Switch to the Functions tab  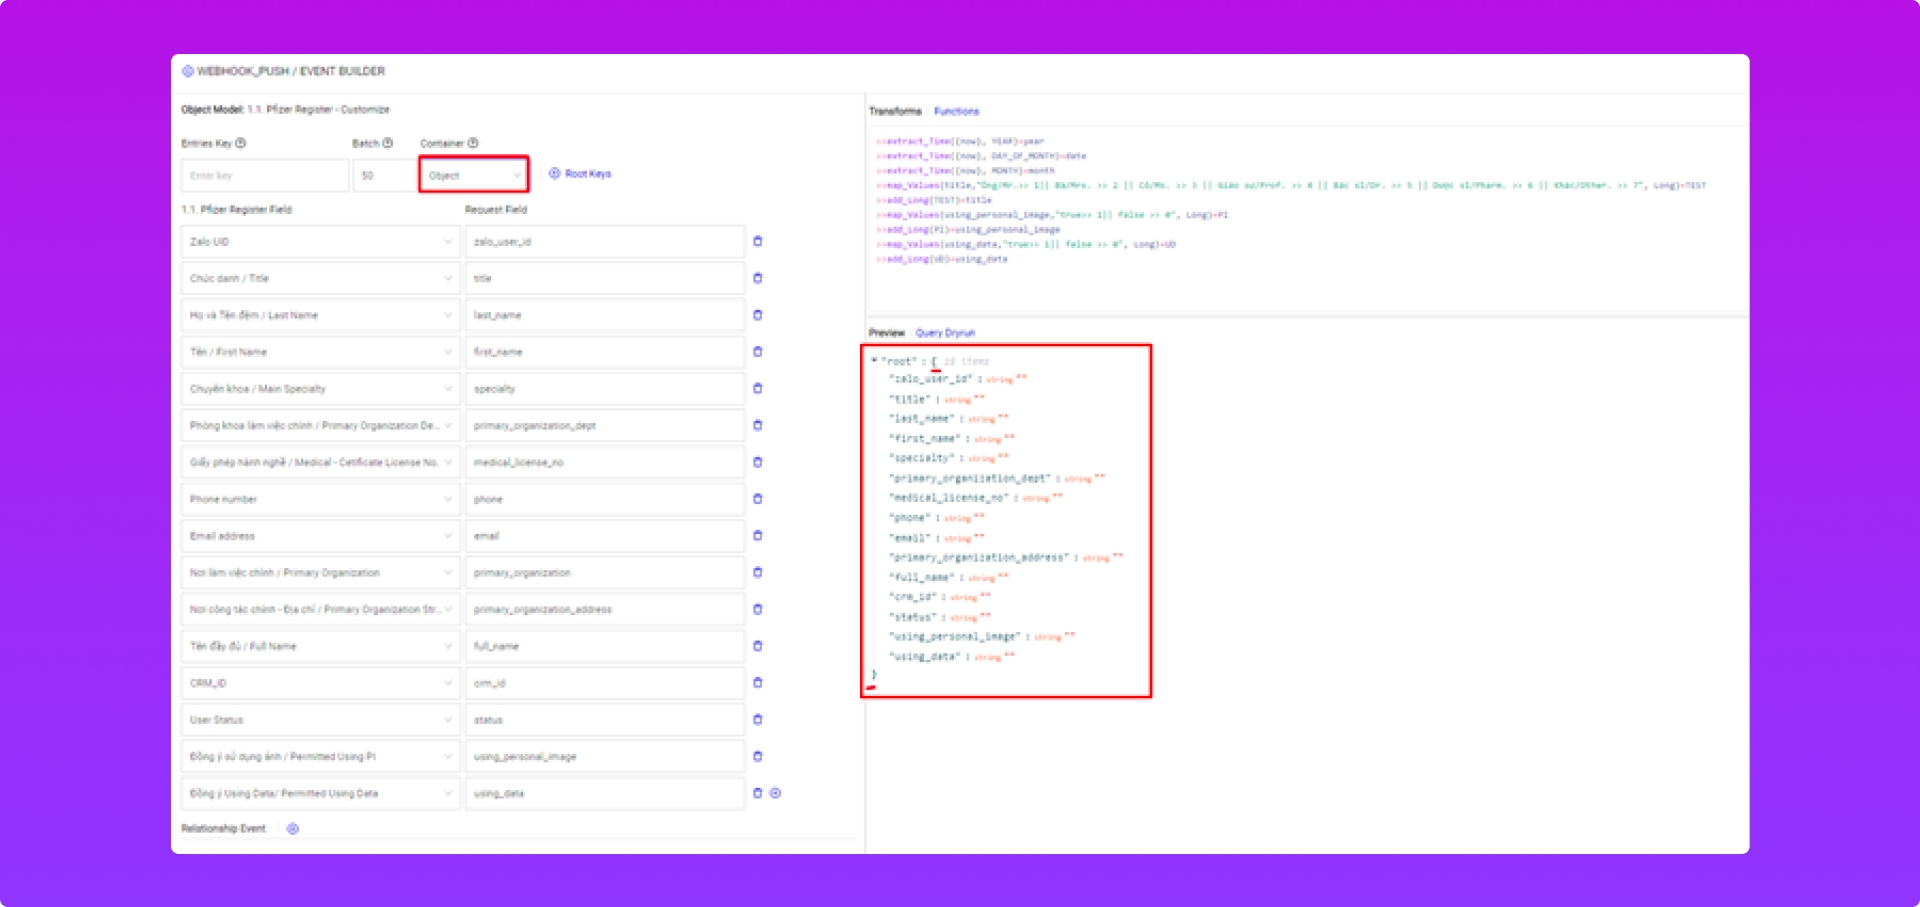pos(956,111)
